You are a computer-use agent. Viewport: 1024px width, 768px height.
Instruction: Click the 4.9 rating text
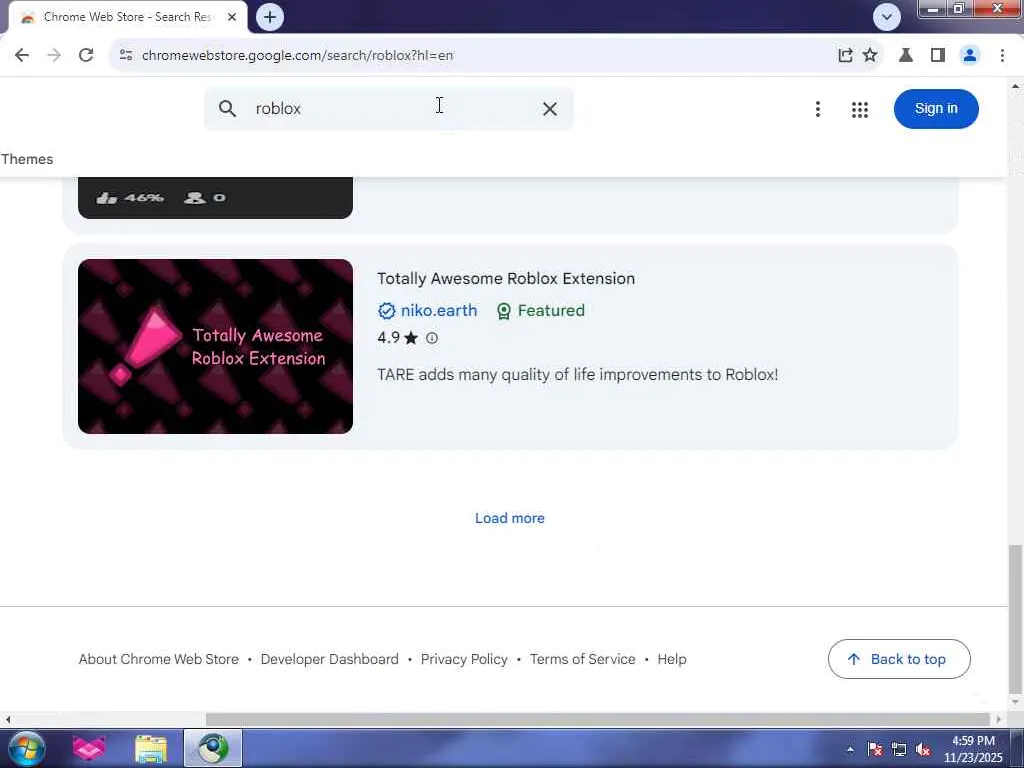pyautogui.click(x=389, y=338)
